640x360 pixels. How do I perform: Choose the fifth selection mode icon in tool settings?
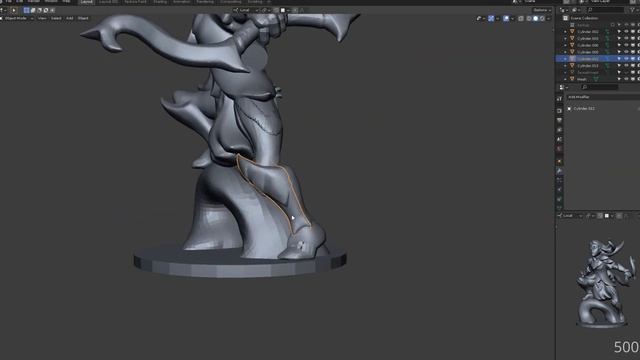click(x=52, y=10)
